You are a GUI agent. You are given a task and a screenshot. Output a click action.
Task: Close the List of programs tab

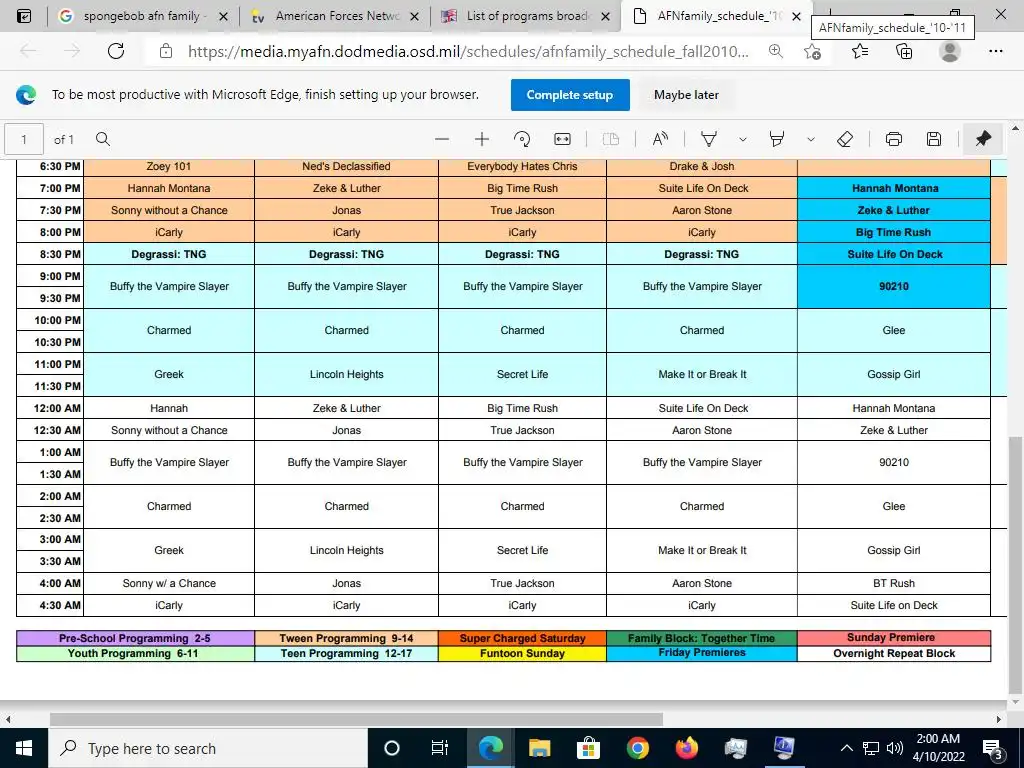coord(605,16)
